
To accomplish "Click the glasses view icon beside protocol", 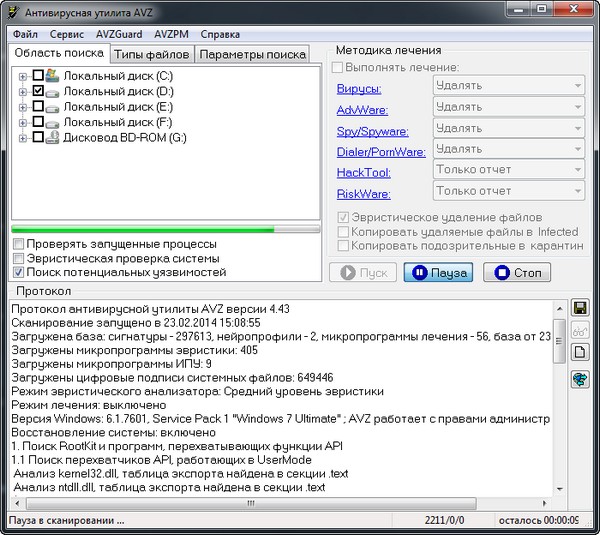I will click(579, 329).
